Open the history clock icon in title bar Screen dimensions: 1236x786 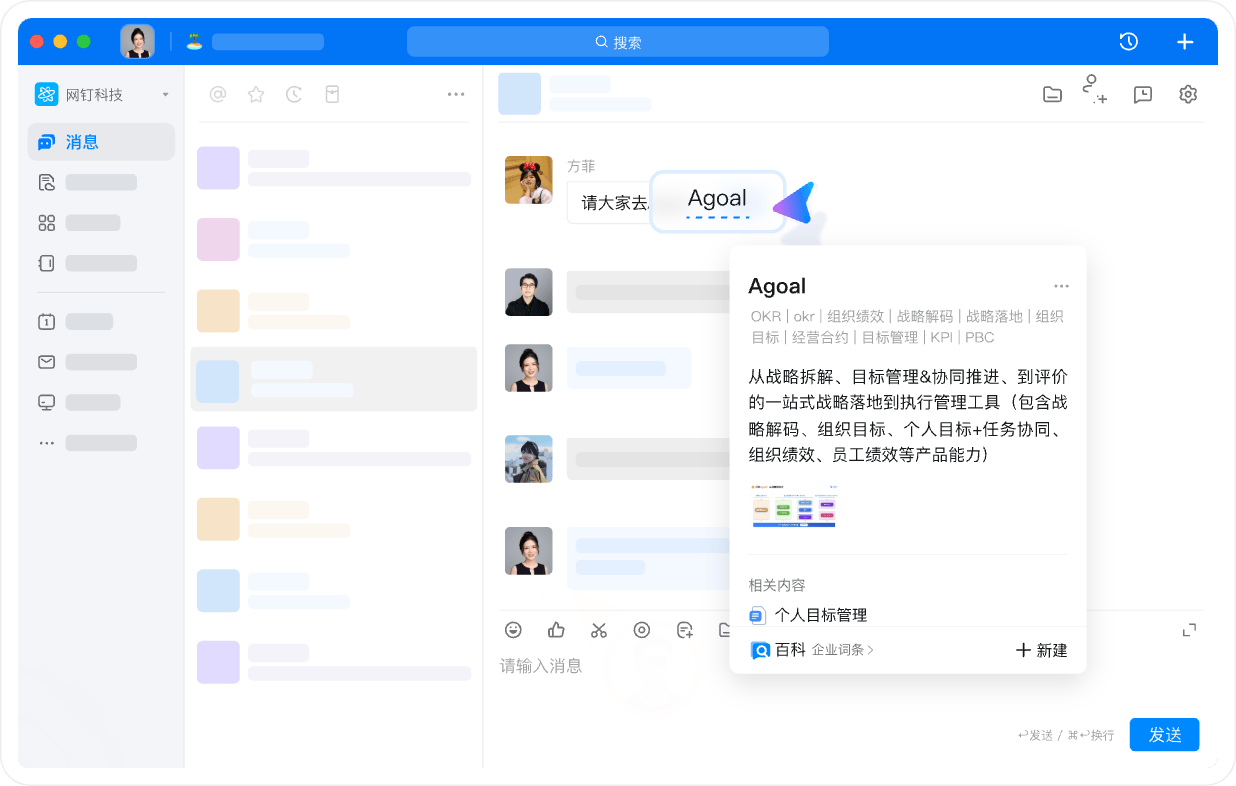(1128, 41)
